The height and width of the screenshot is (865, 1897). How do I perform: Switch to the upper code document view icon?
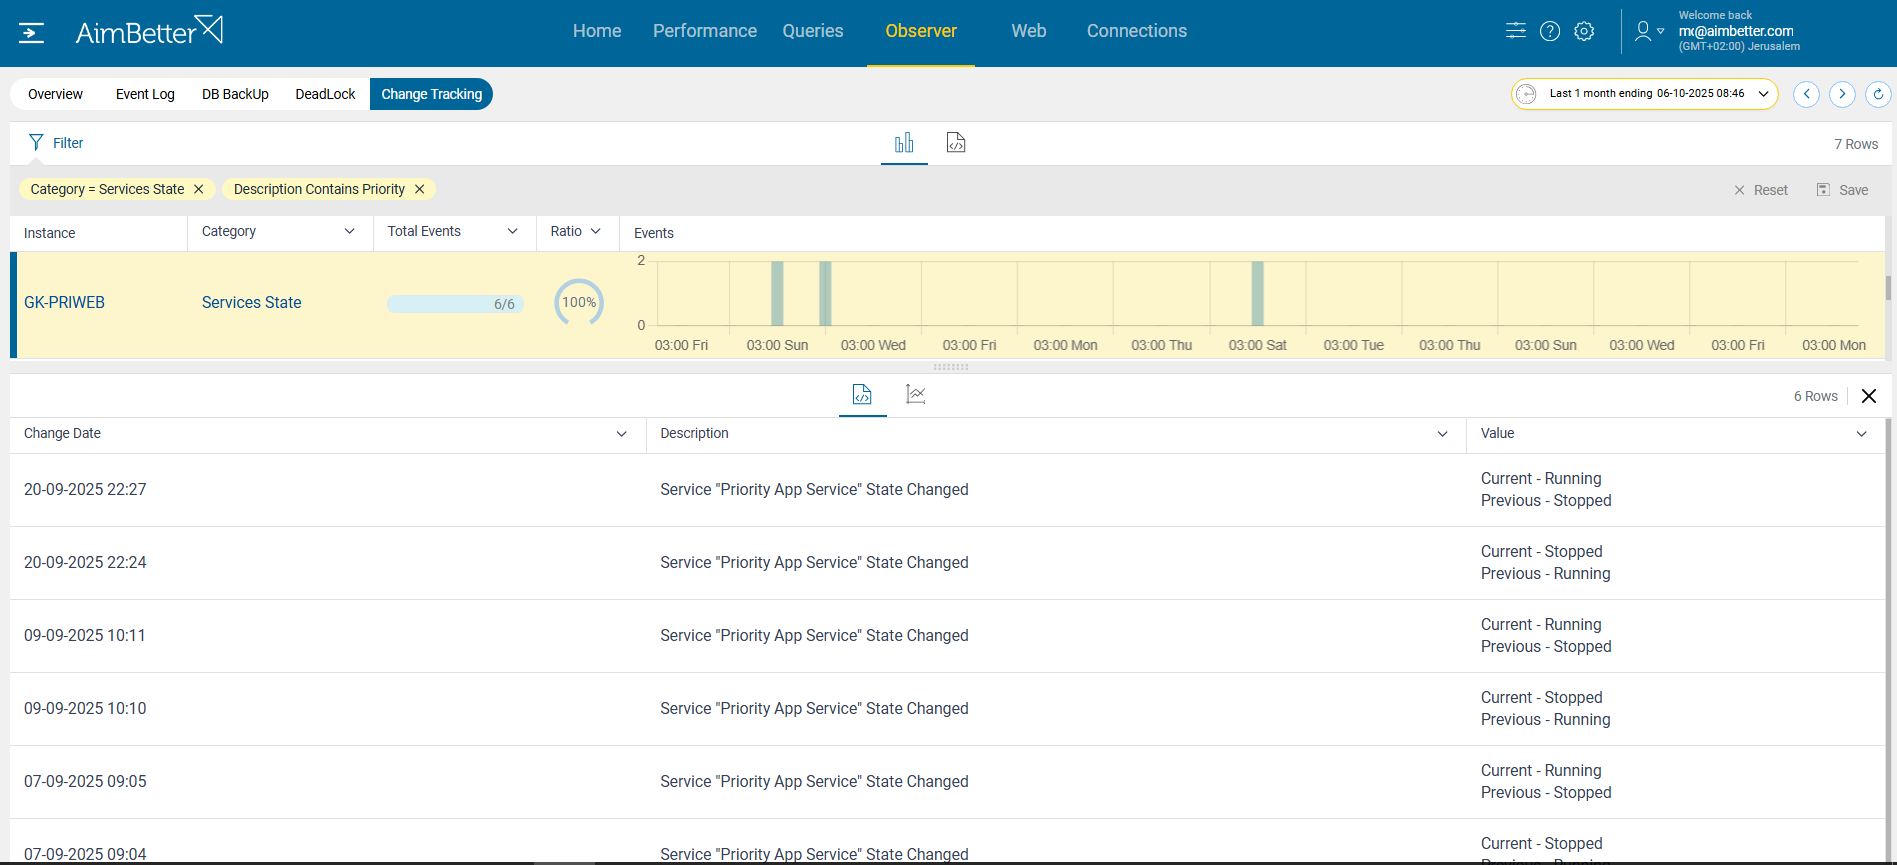956,143
